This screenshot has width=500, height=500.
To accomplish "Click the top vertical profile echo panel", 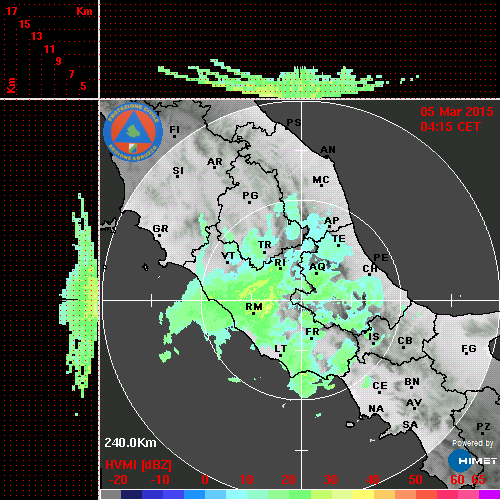I will point(300,49).
